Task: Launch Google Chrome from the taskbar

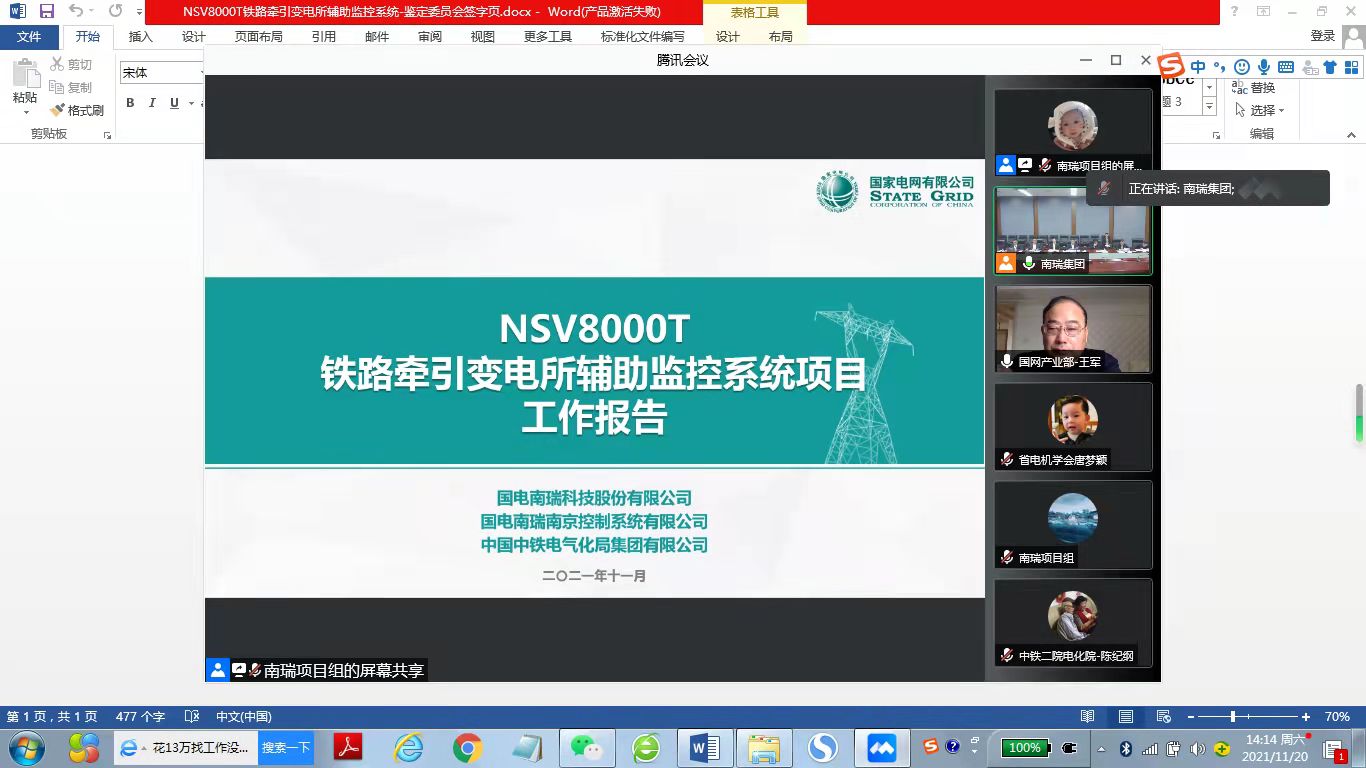Action: (467, 747)
